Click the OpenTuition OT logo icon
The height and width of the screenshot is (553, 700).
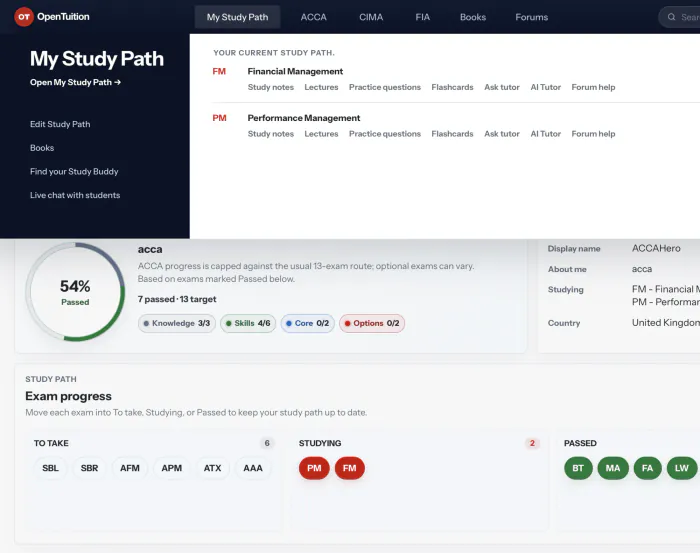[x=24, y=17]
